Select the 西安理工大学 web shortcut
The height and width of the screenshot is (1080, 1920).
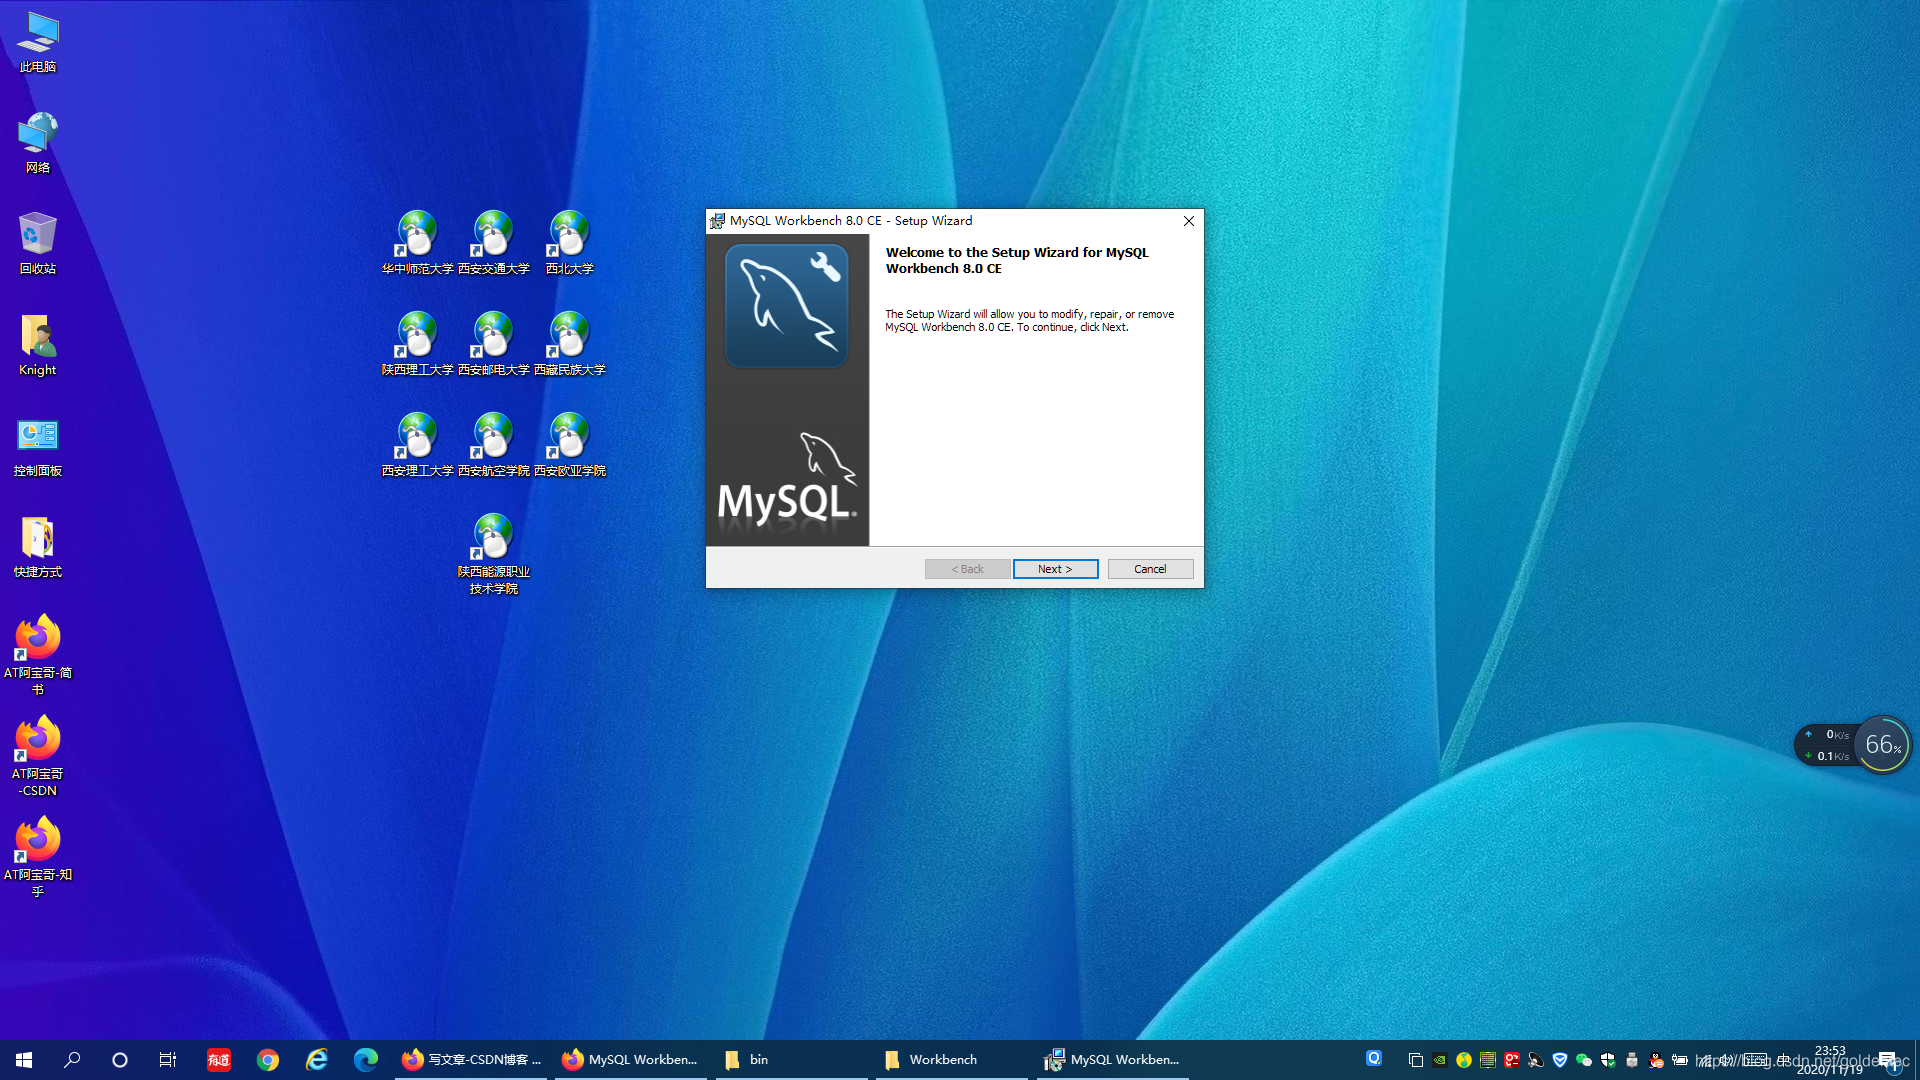click(418, 445)
